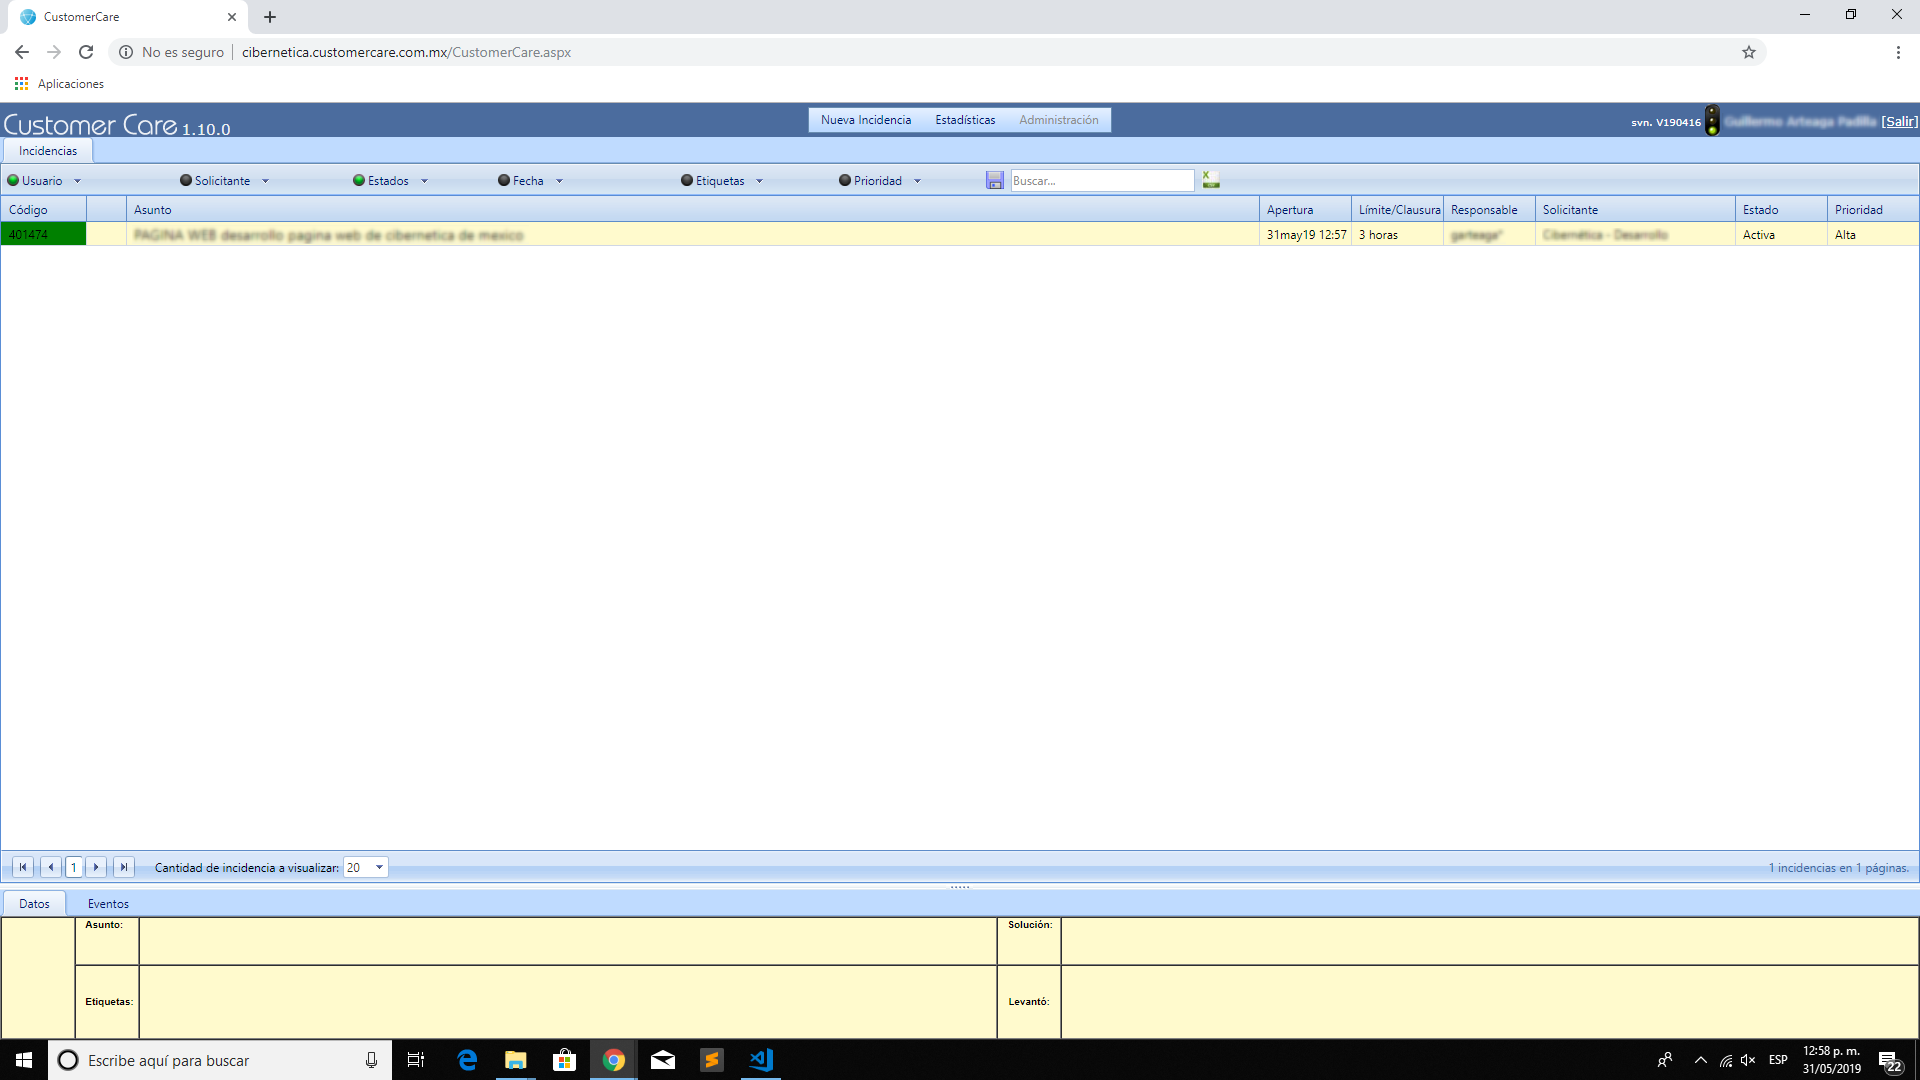Sort by the Estado column header
Viewport: 1920px width, 1080px height.
click(1781, 209)
